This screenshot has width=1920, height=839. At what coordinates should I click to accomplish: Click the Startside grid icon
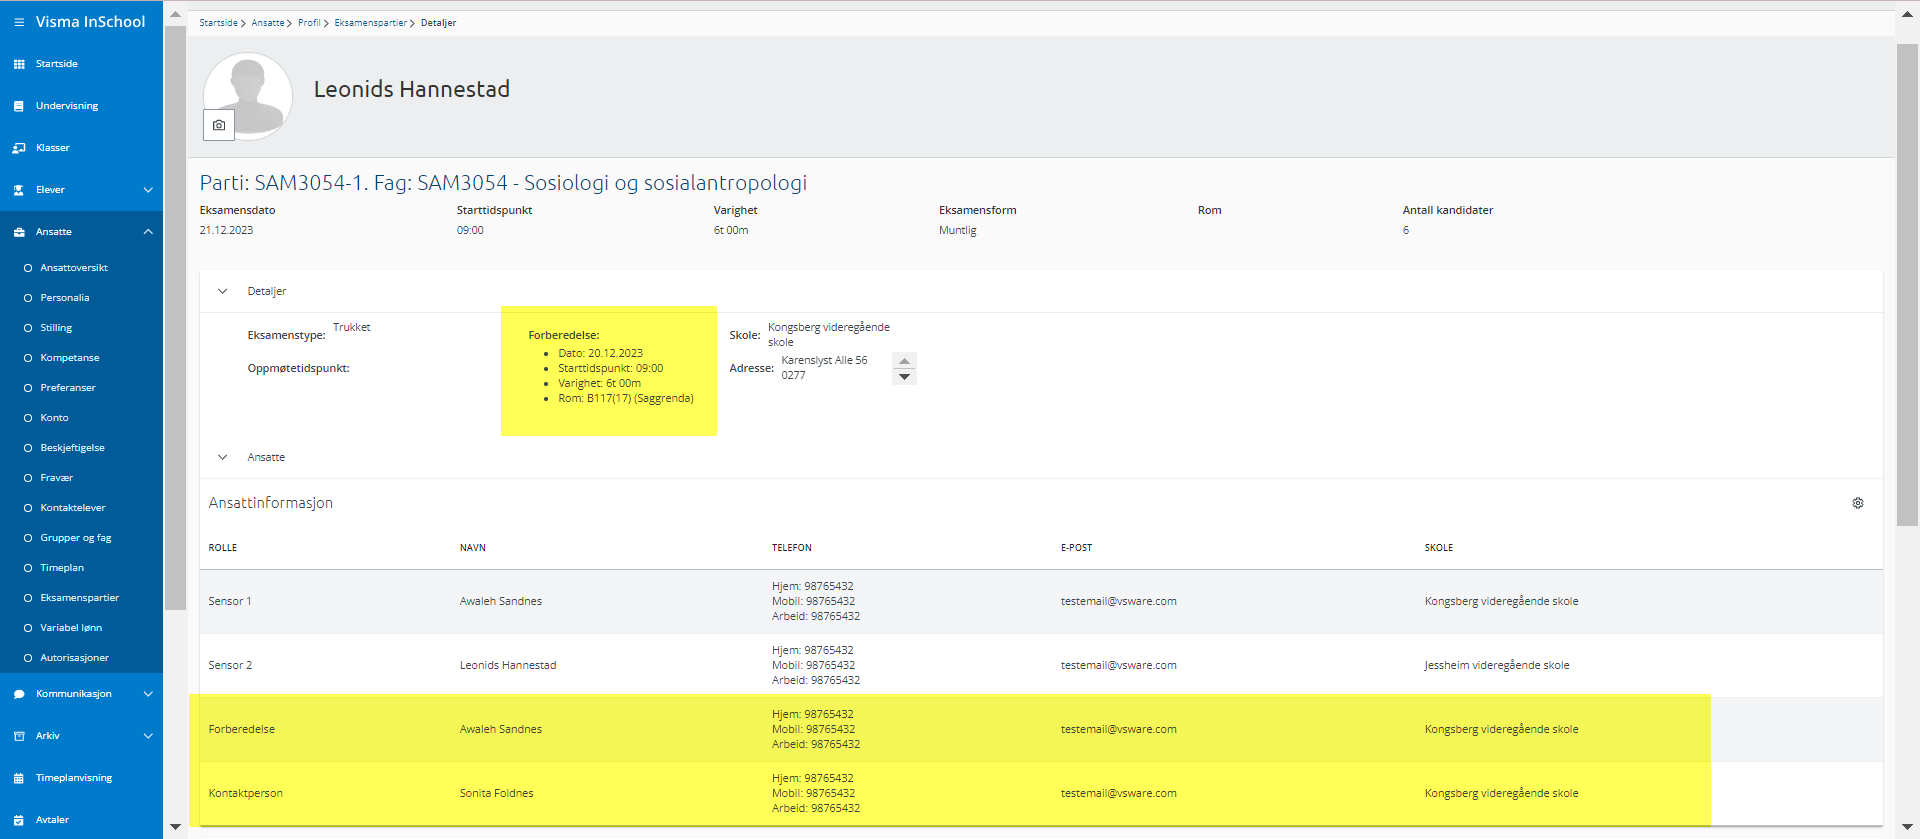coord(18,64)
